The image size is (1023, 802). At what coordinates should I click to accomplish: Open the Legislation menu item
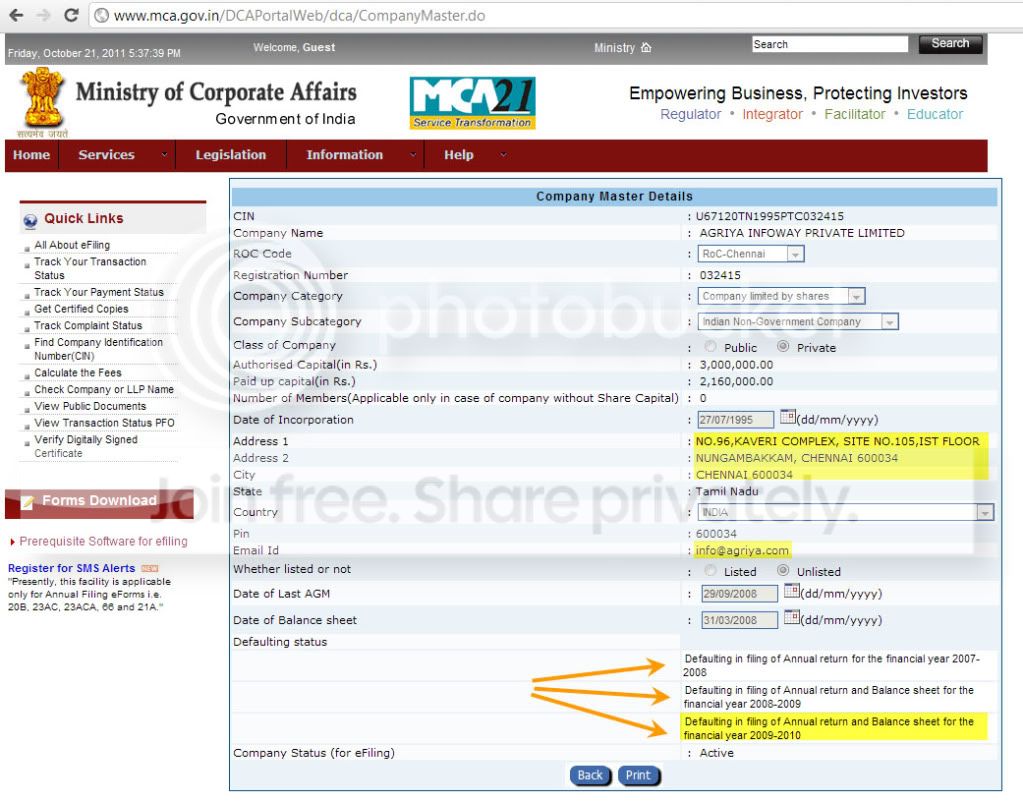coord(231,155)
